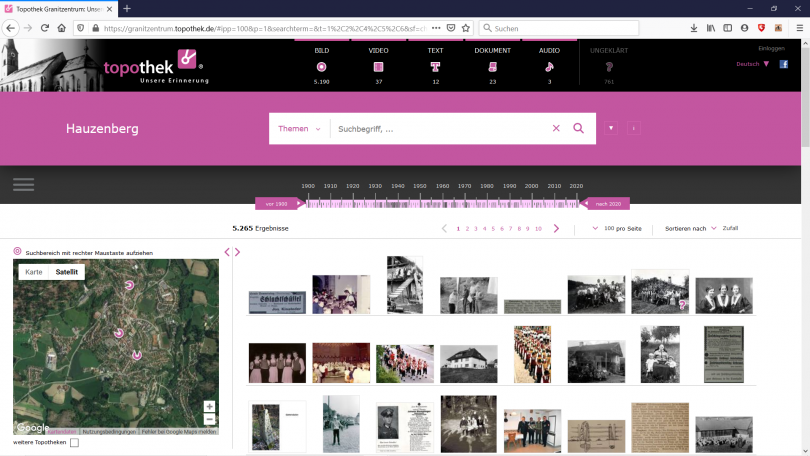Open the 100 pro Seite dropdown

620,229
